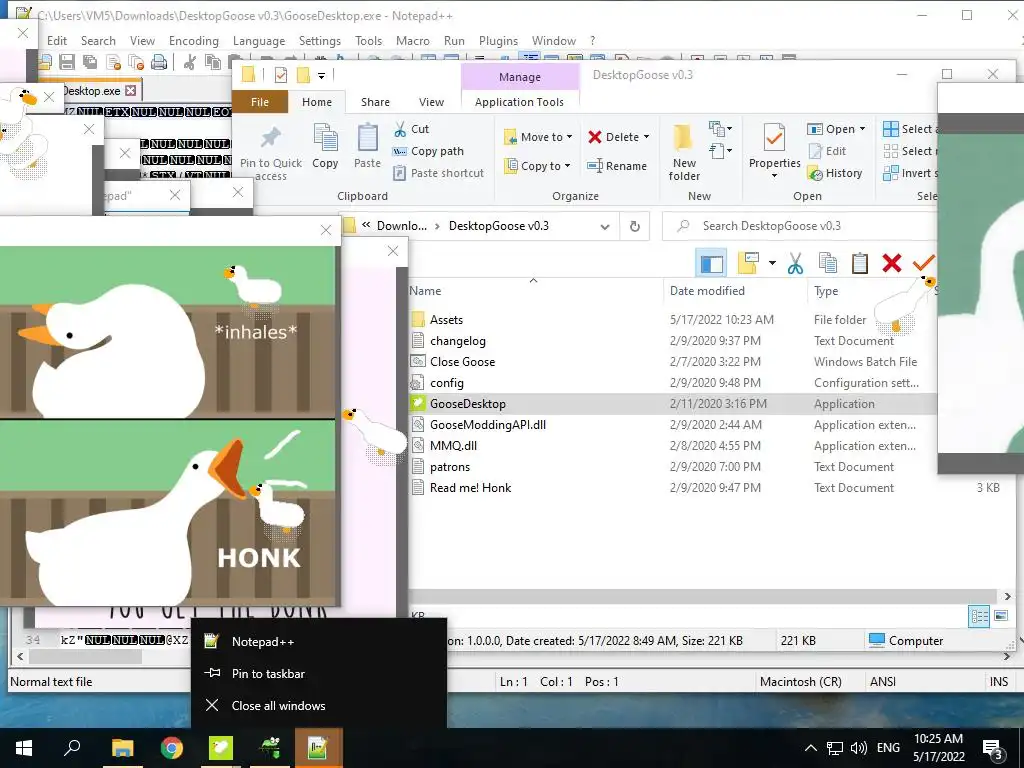The width and height of the screenshot is (1024, 768).
Task: Select the Close Goose batch file
Action: click(462, 362)
